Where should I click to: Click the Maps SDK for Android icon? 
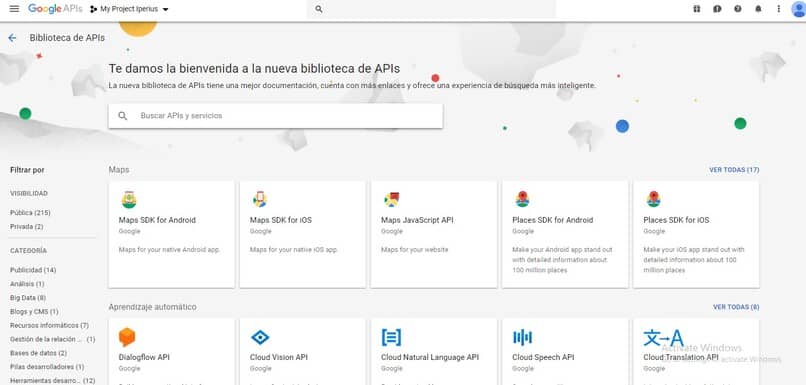coord(129,199)
